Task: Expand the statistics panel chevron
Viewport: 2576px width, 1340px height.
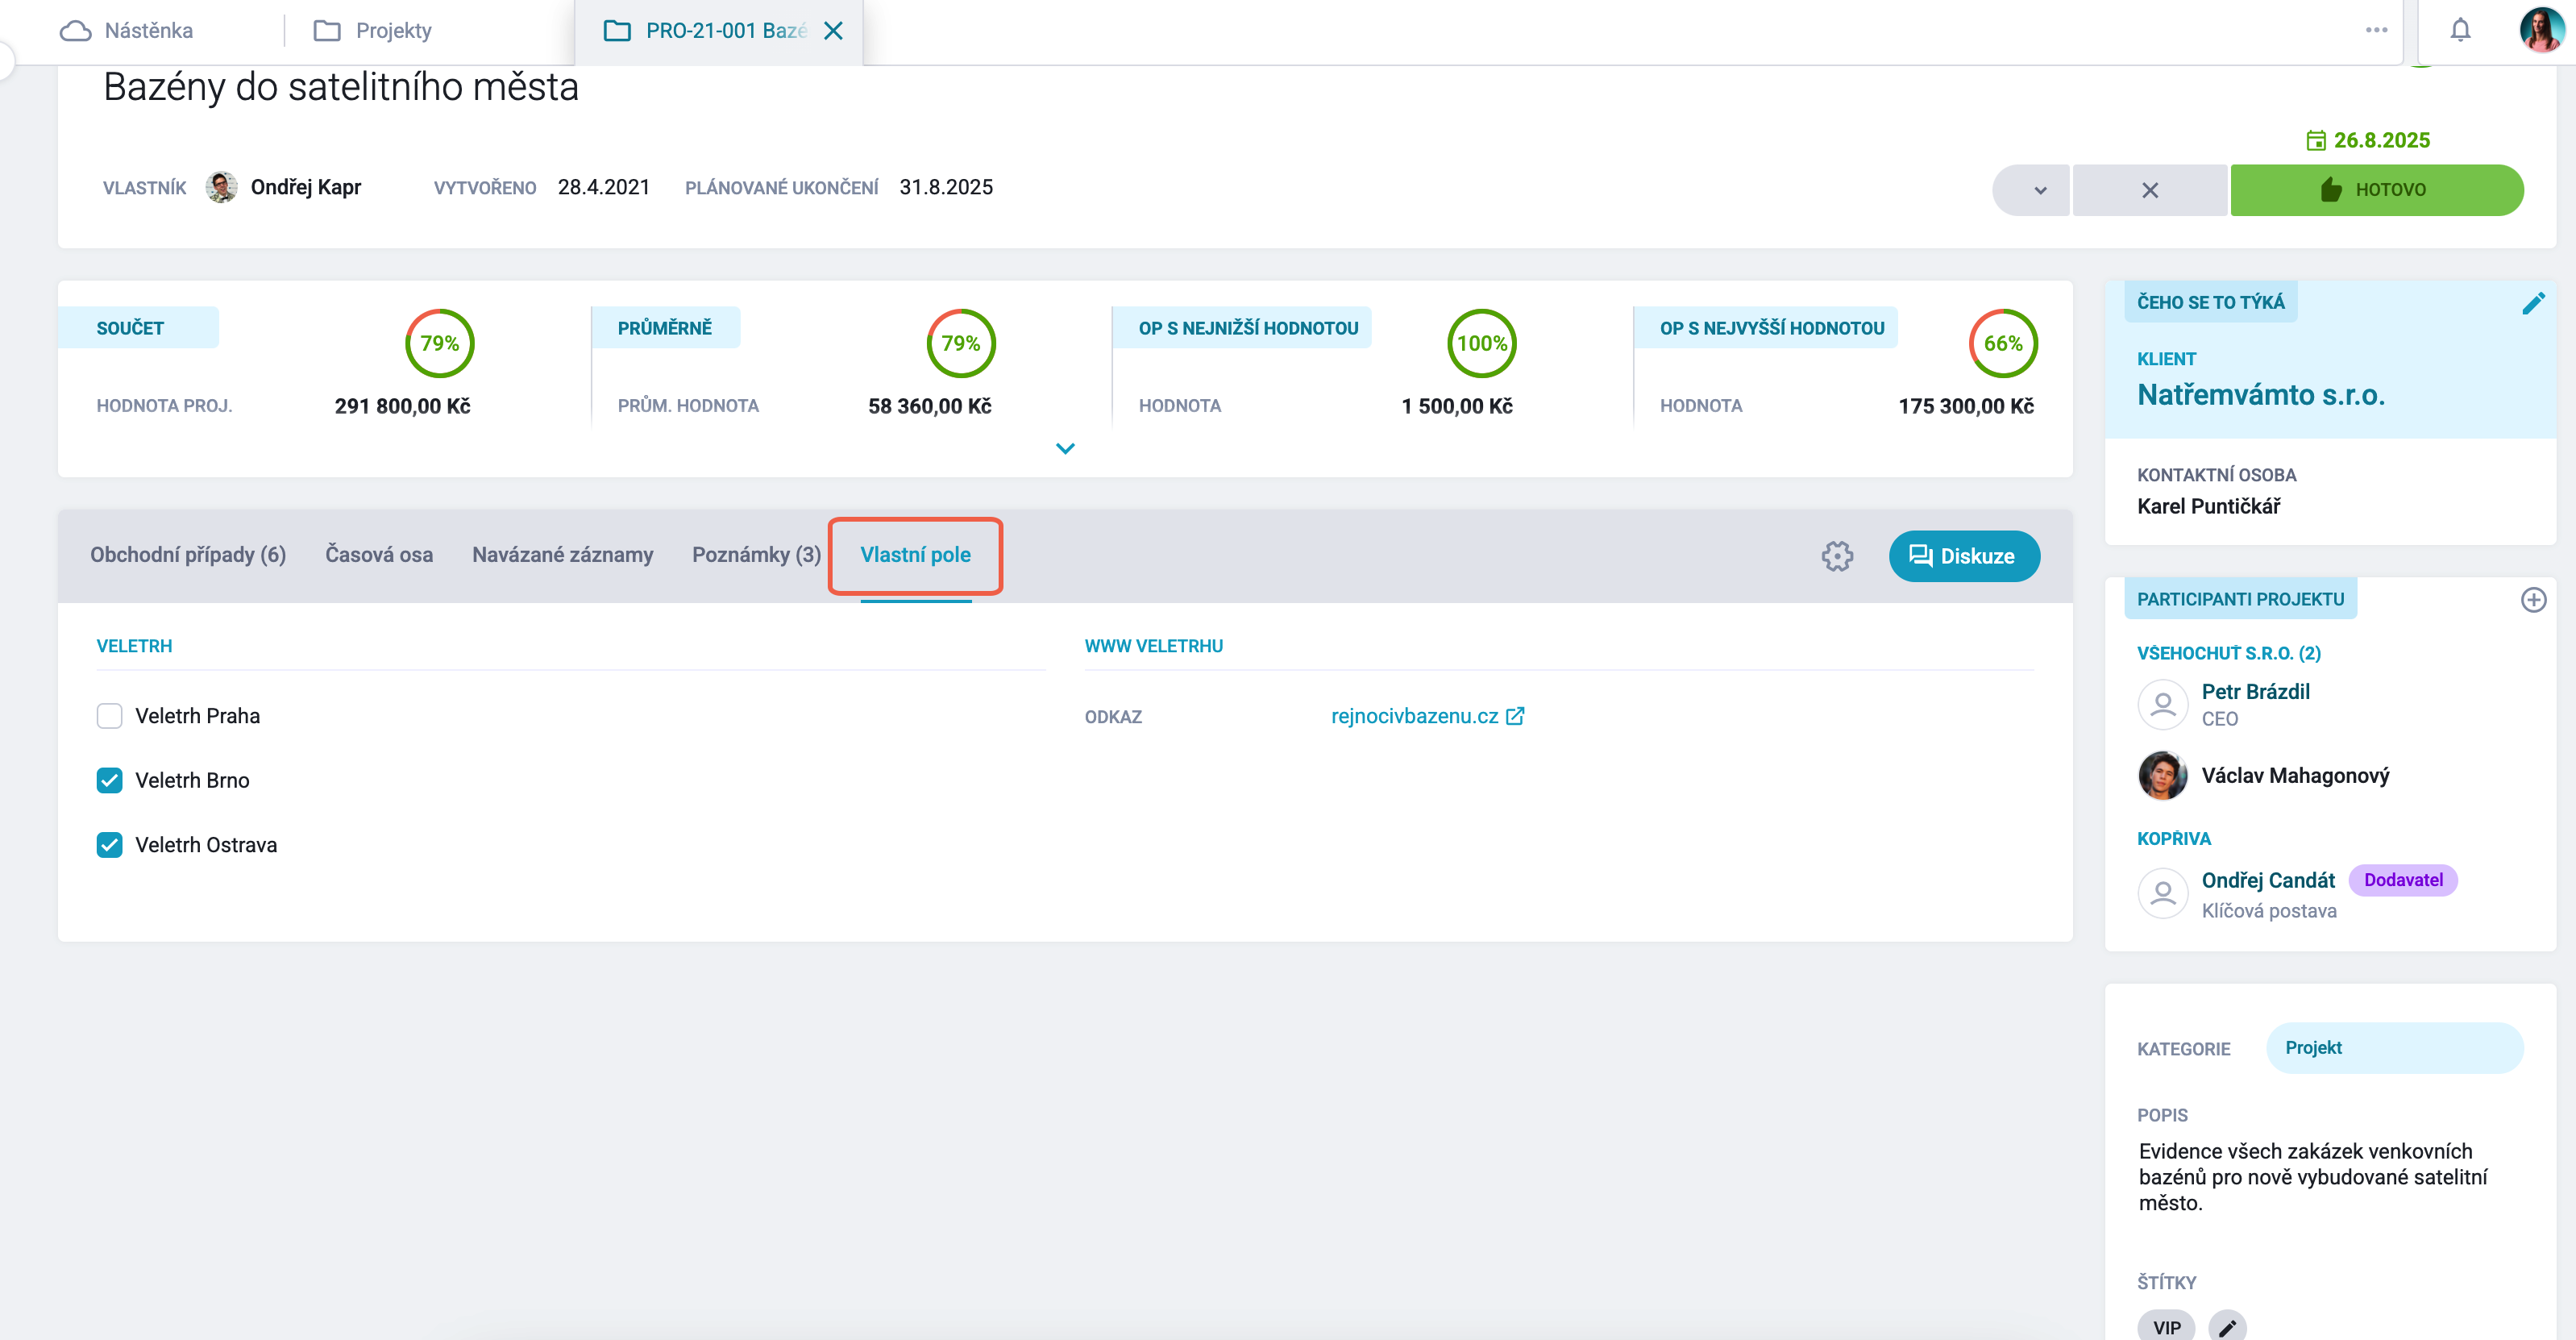Action: (x=1065, y=449)
